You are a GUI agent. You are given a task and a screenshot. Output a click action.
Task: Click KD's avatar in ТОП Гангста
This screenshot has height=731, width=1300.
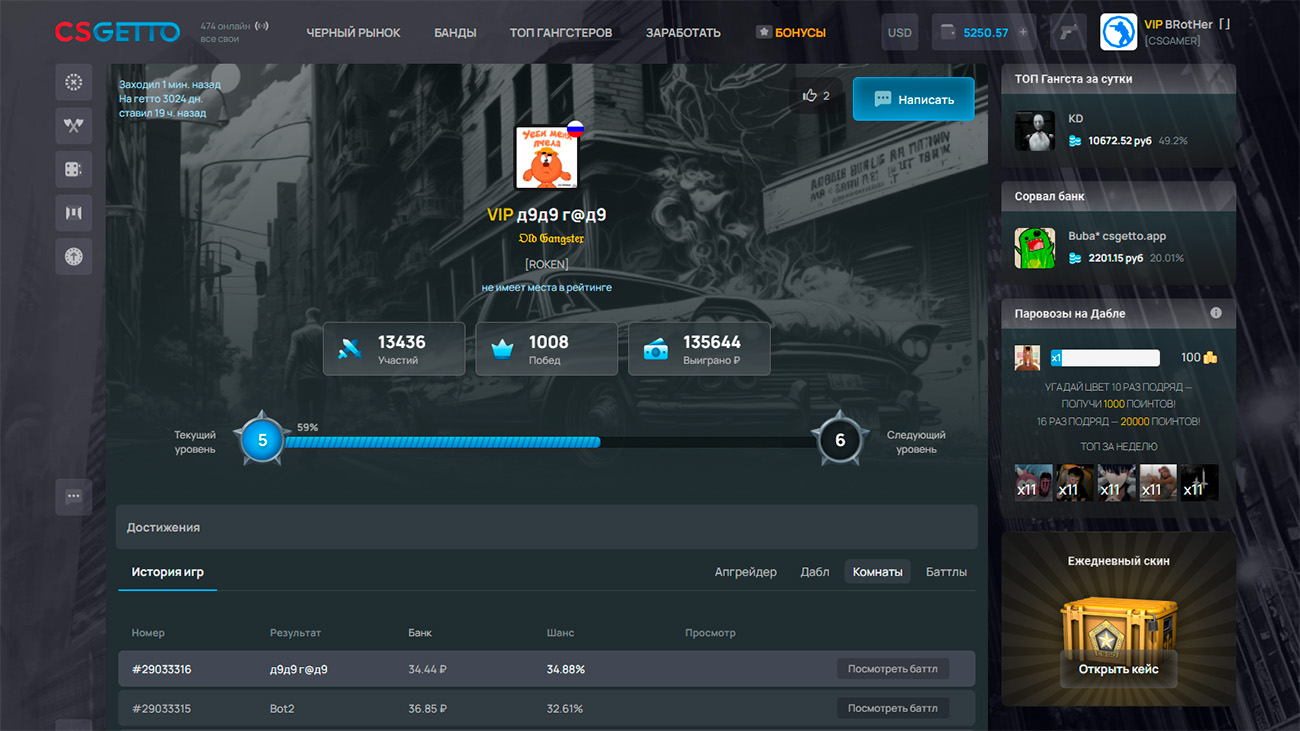point(1035,131)
